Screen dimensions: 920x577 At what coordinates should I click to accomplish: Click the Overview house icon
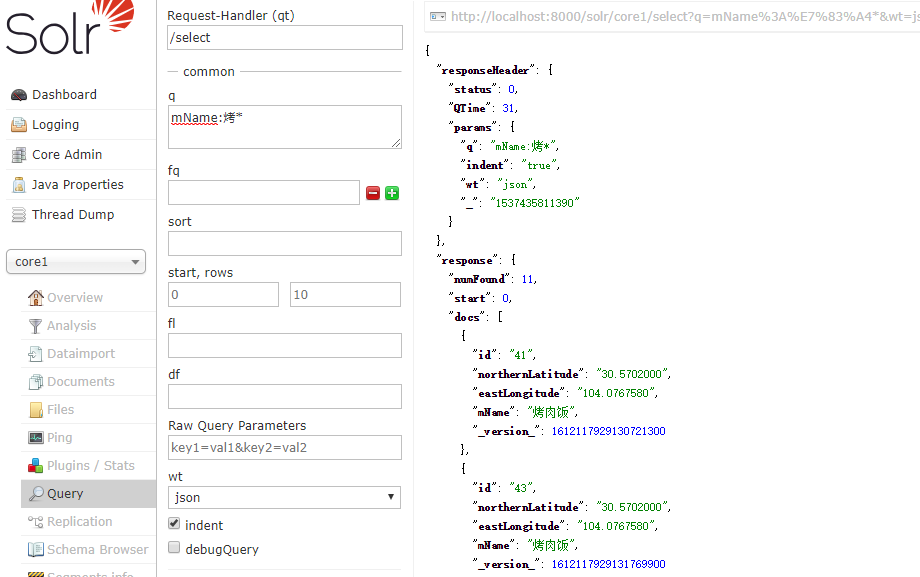(36, 298)
